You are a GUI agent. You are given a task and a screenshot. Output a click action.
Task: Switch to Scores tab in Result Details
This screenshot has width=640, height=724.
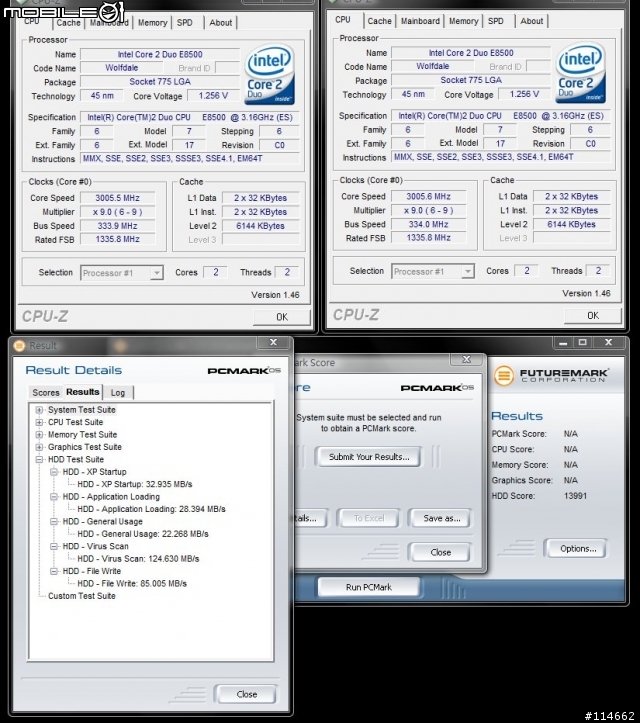[x=46, y=392]
